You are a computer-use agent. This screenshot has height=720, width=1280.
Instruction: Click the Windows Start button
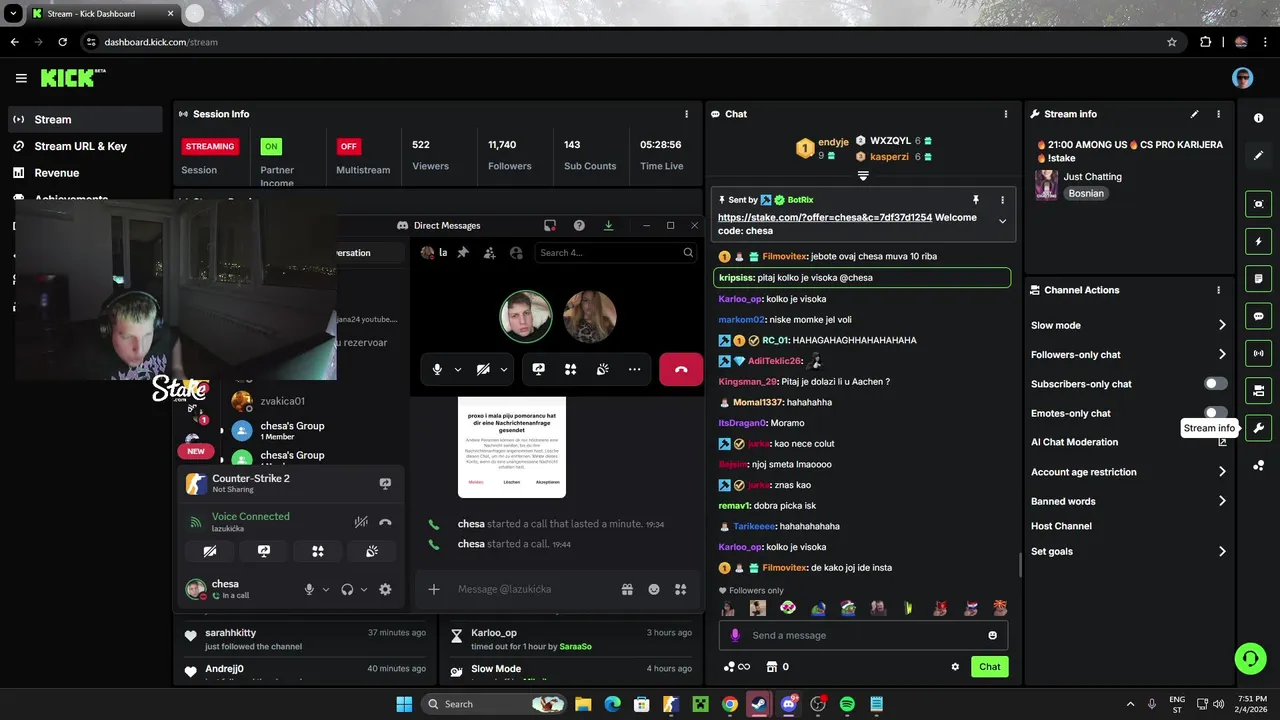point(404,704)
